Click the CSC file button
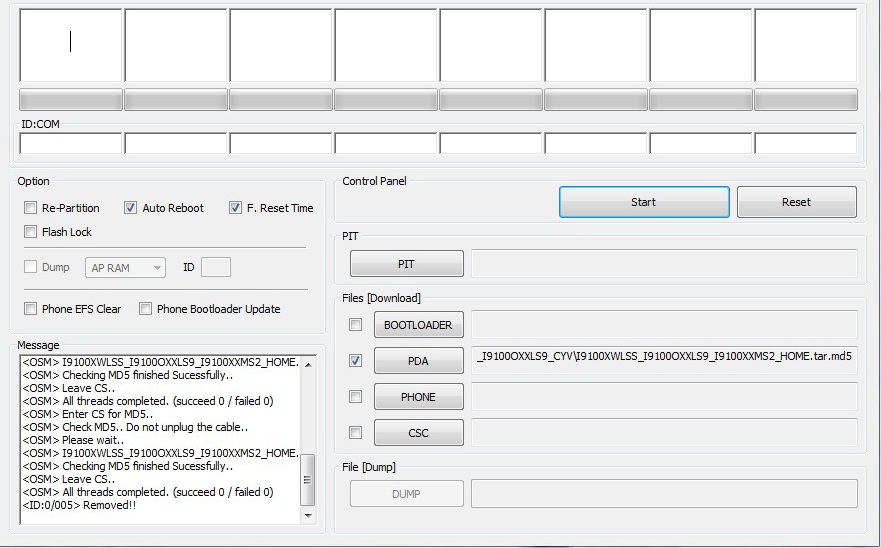This screenshot has width=881, height=548. coord(419,433)
